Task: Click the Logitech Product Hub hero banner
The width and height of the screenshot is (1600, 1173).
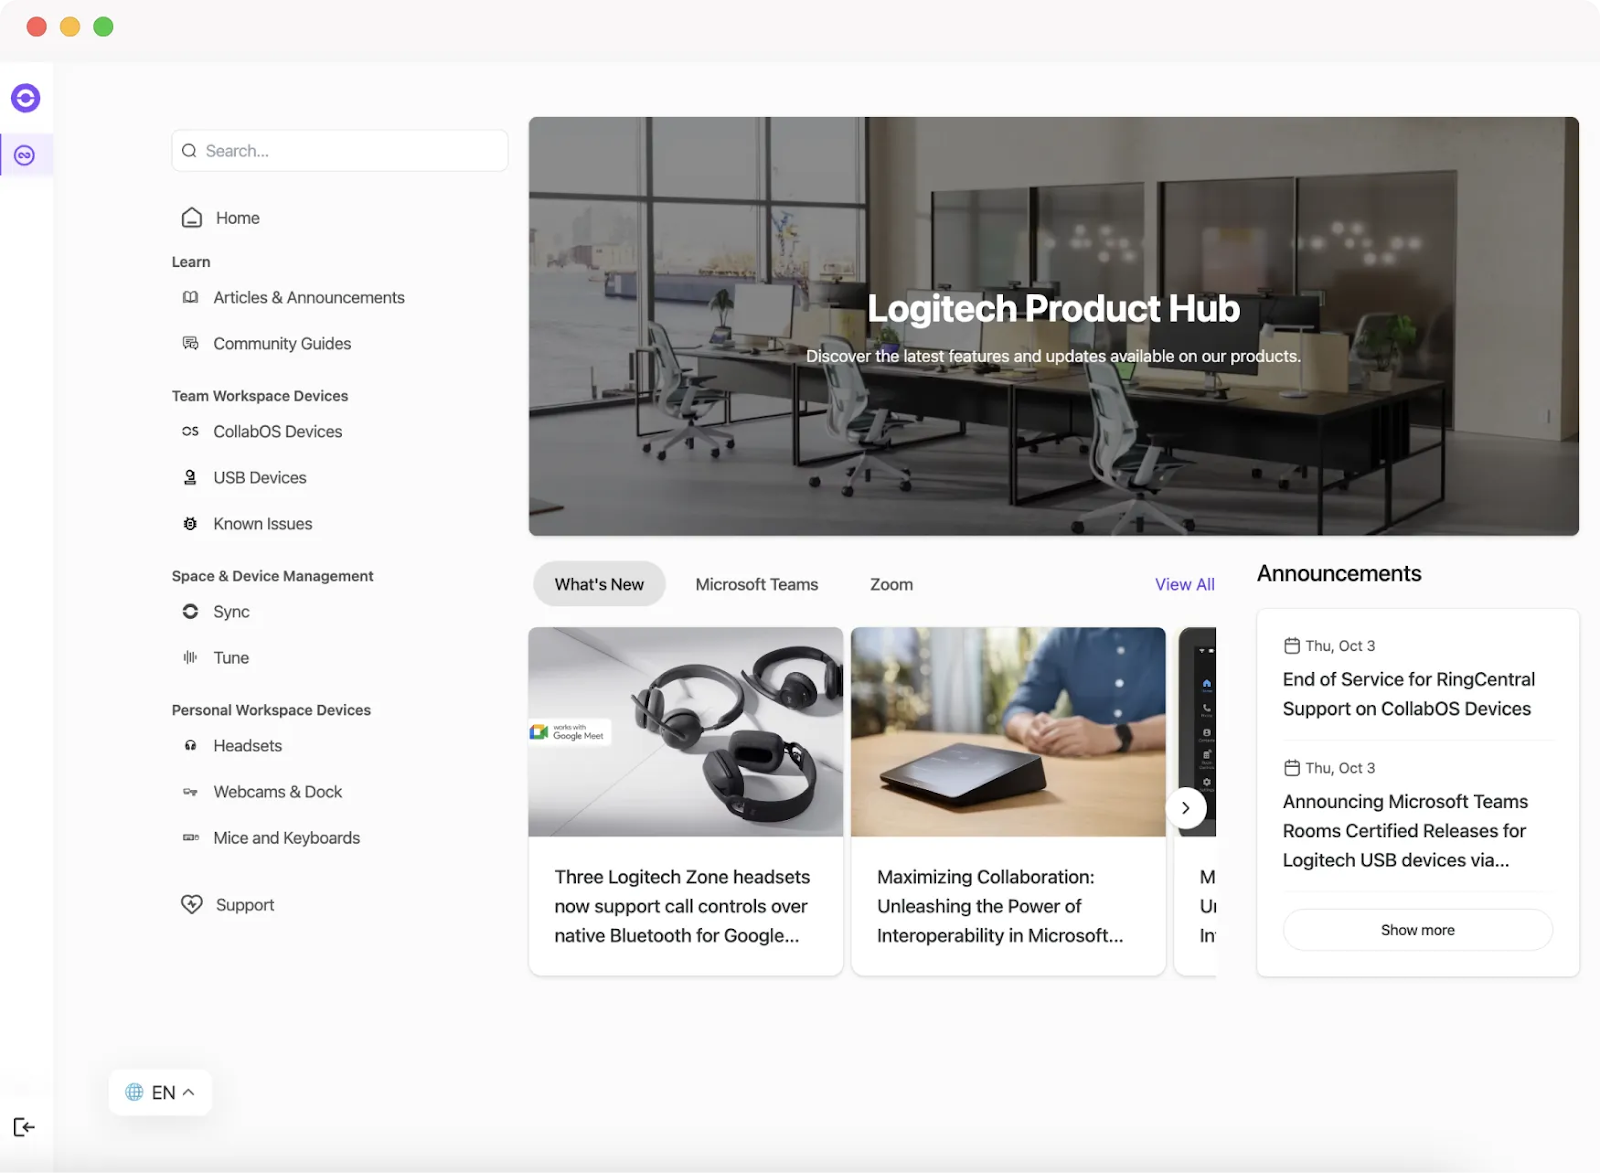Action: click(1054, 326)
